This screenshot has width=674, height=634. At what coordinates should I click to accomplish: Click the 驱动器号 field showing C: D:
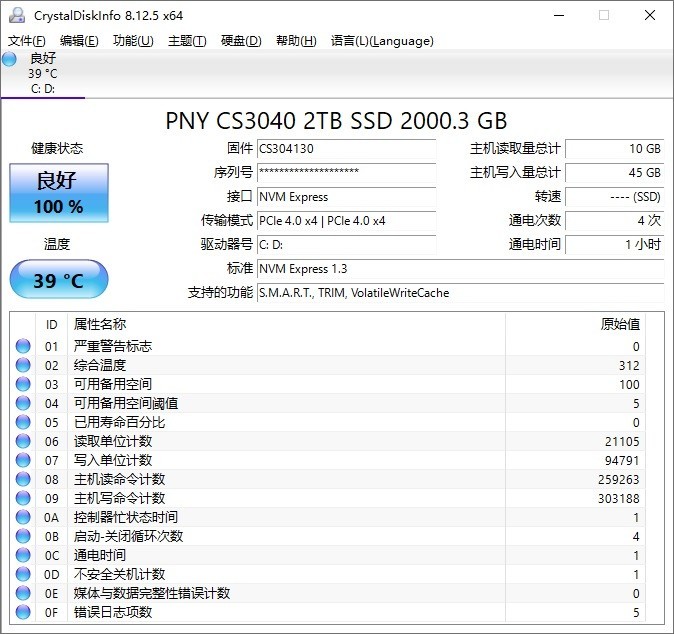[x=346, y=245]
